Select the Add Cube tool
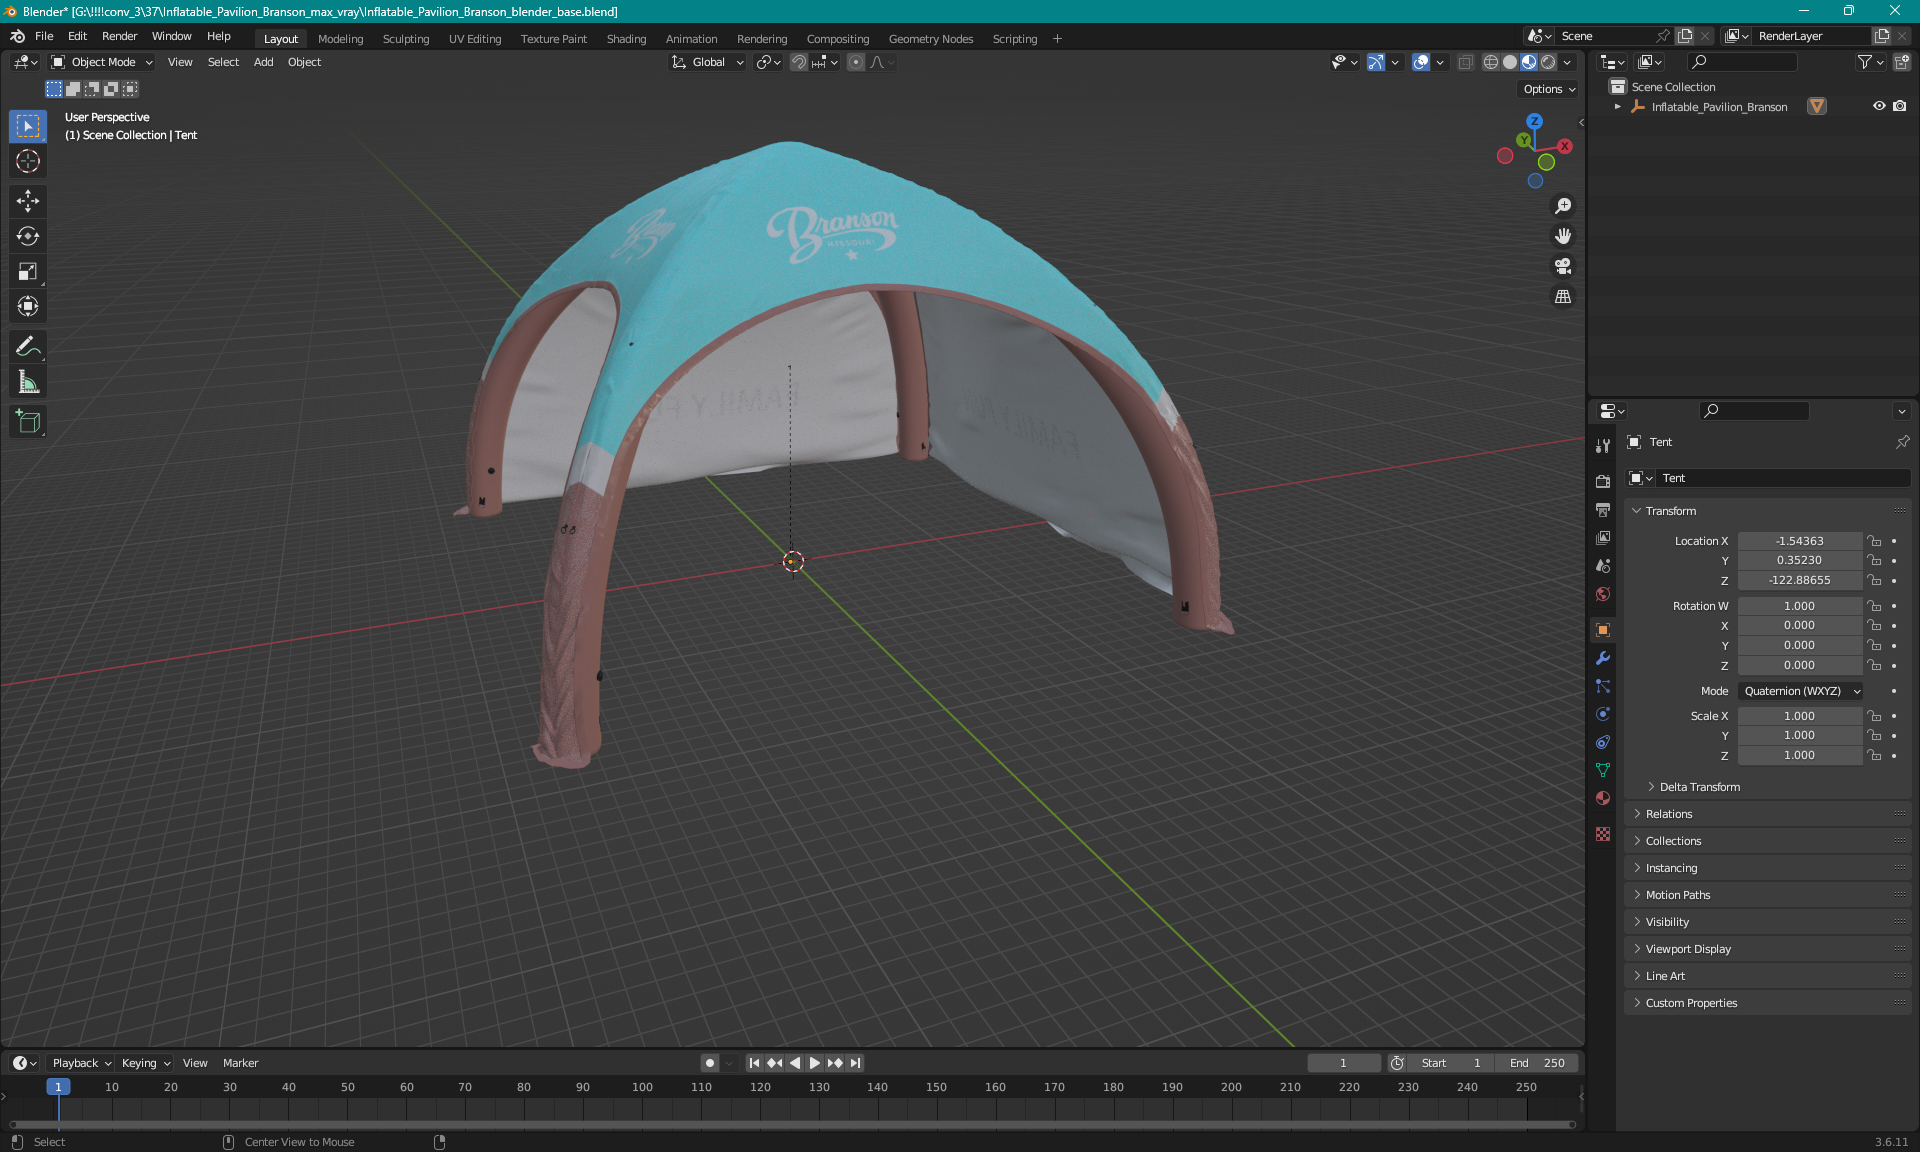This screenshot has width=1920, height=1152. click(28, 422)
